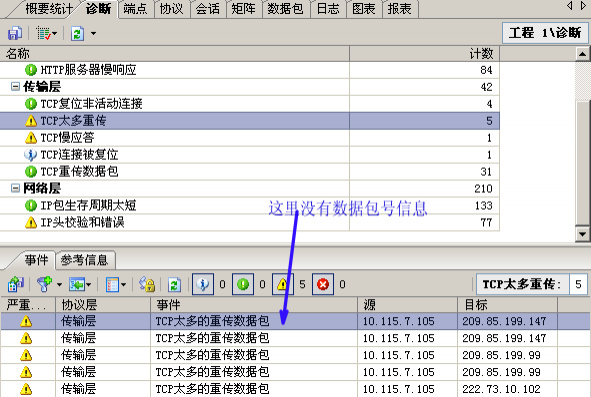Open dropdown arrow beside top refresh icon

(x=93, y=34)
